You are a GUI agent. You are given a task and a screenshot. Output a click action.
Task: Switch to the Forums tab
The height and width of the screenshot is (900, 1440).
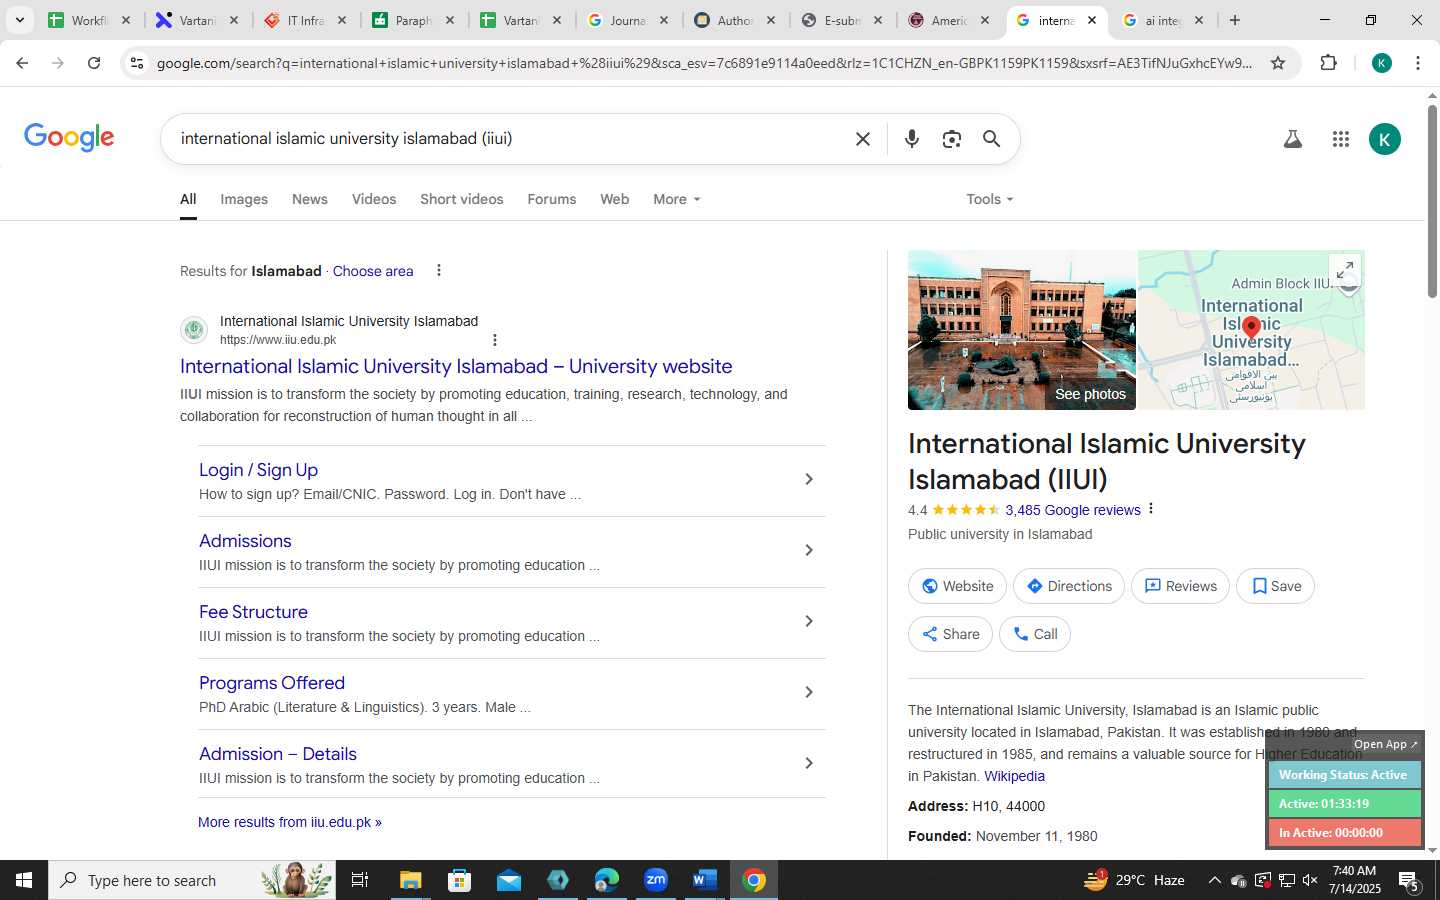552,199
